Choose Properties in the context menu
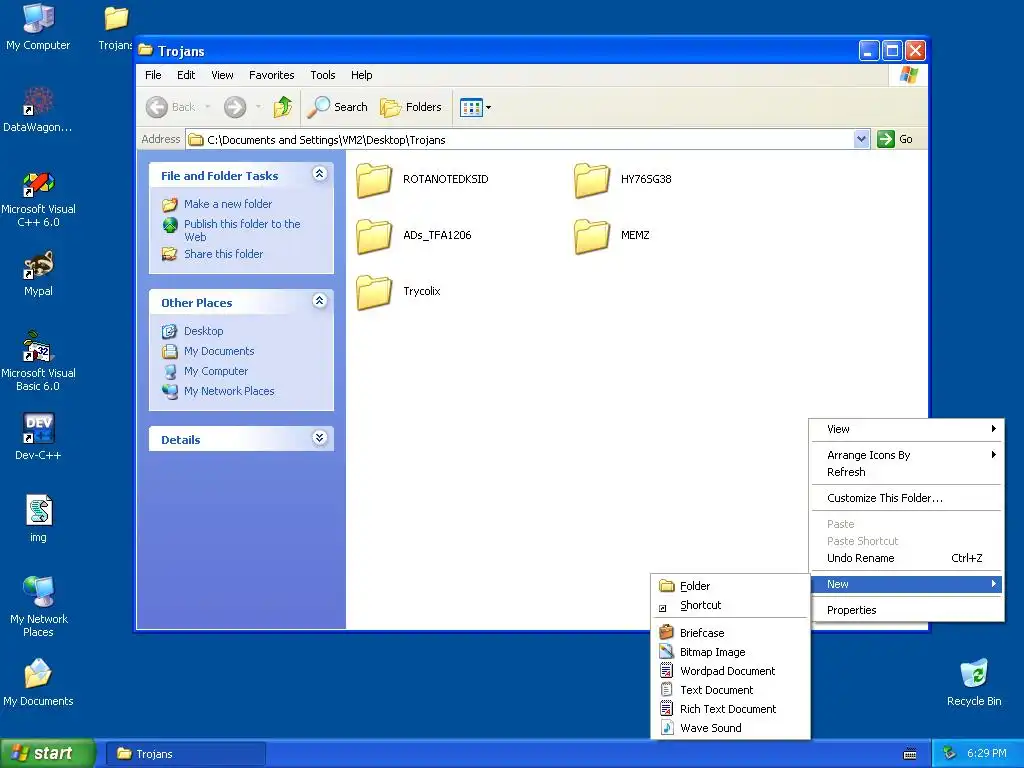This screenshot has width=1024, height=768. 906,610
